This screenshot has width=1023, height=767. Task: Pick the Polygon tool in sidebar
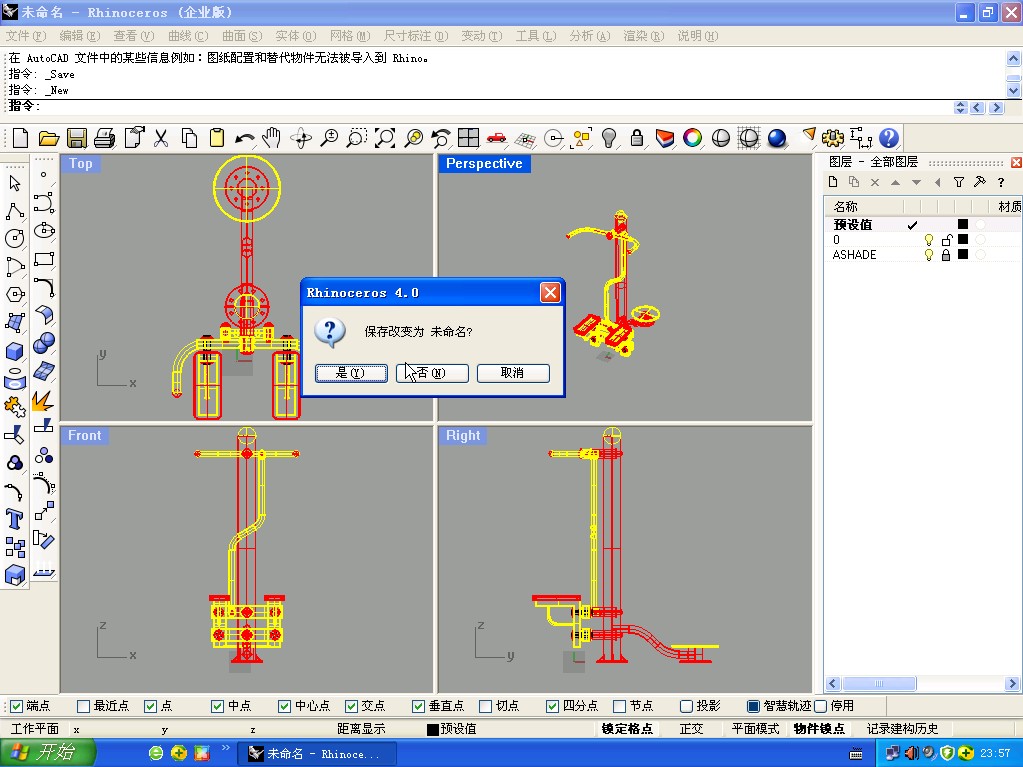(15, 295)
